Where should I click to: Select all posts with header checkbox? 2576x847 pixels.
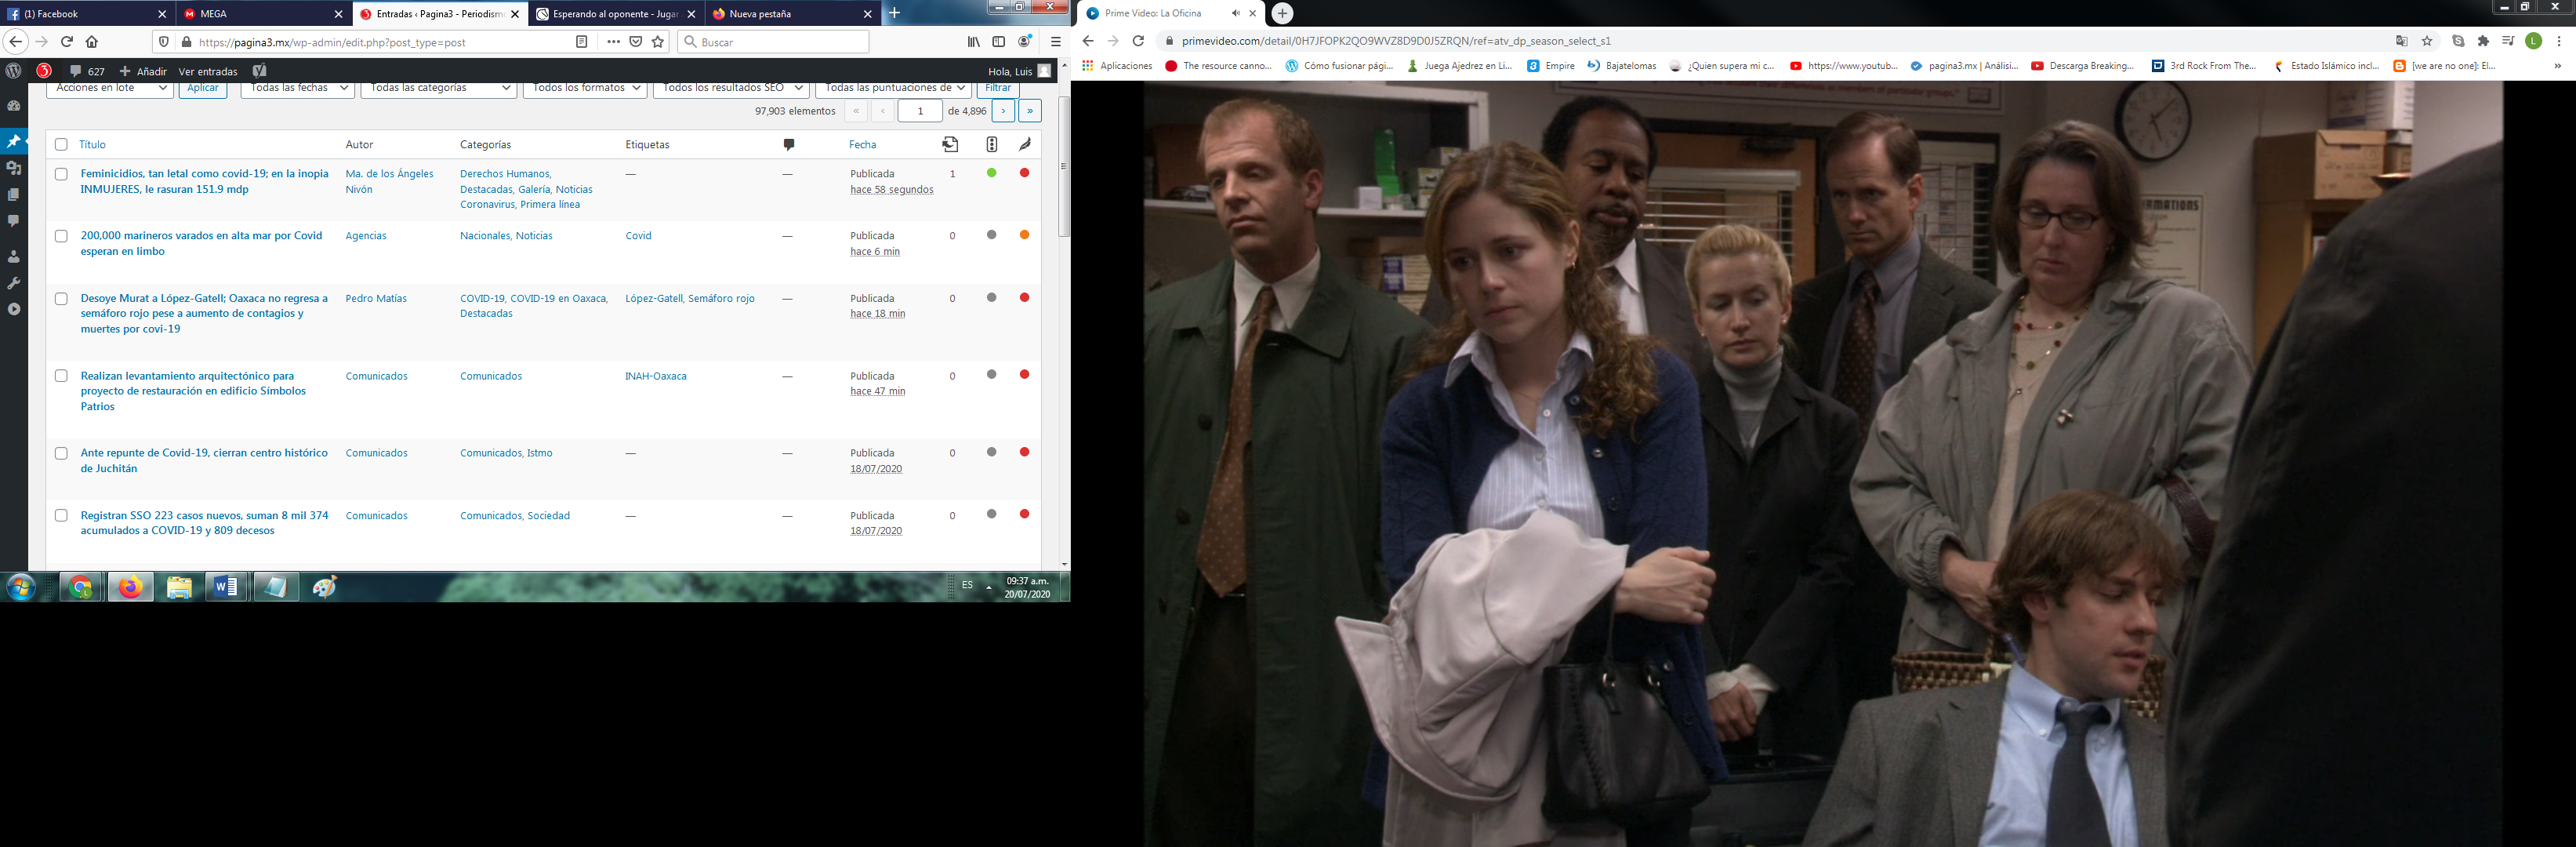tap(61, 145)
